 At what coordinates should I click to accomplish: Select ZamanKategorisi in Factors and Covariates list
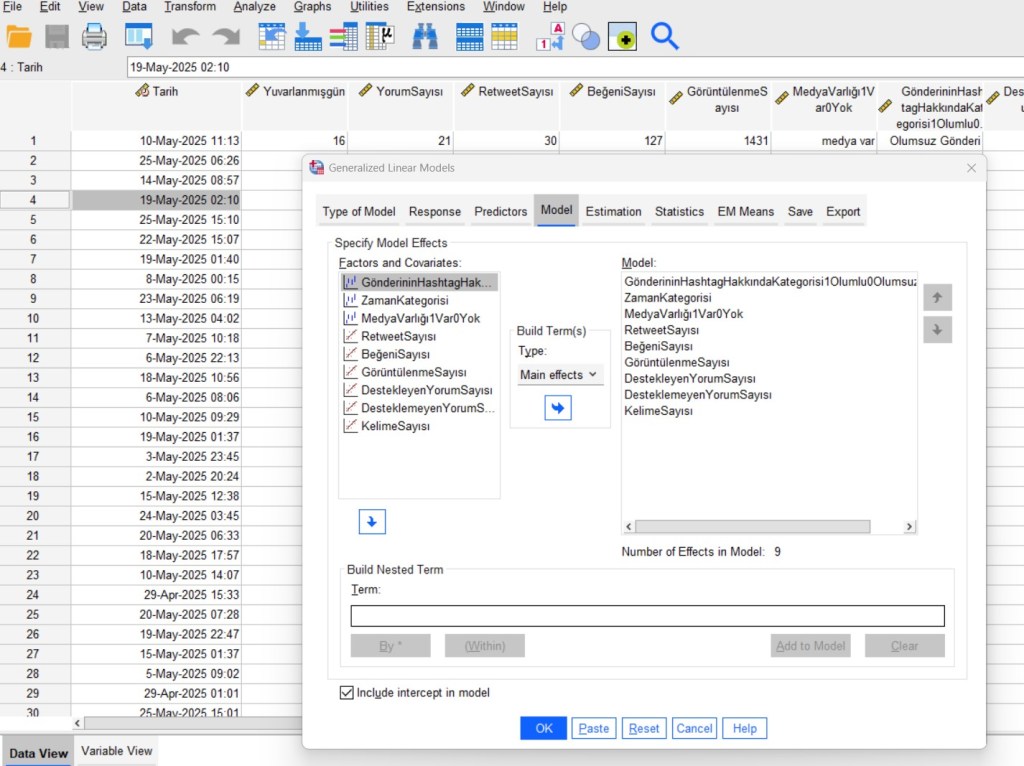coord(404,300)
